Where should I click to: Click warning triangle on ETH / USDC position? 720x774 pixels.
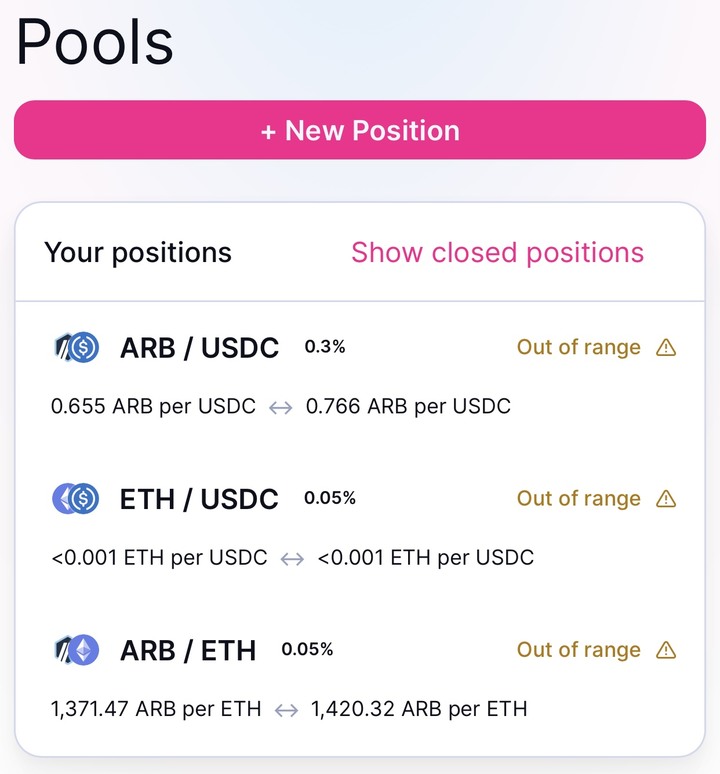click(x=666, y=499)
